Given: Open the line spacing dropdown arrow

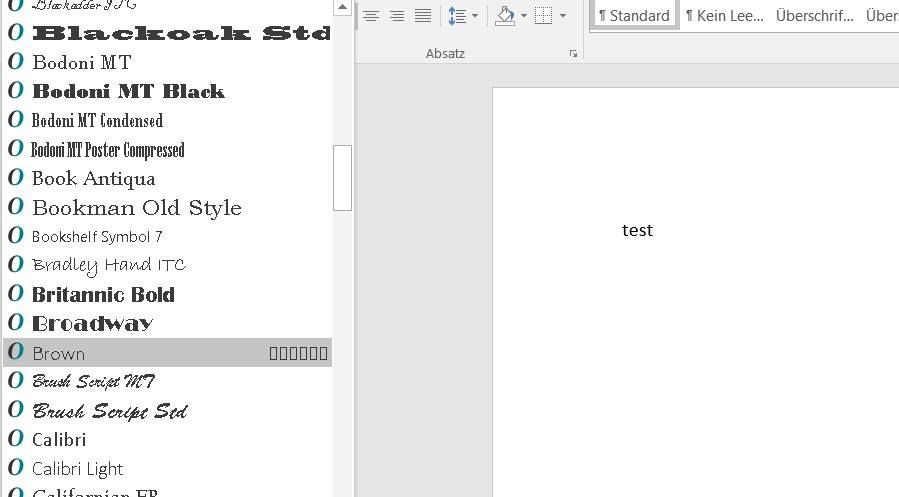Looking at the screenshot, I should point(475,15).
